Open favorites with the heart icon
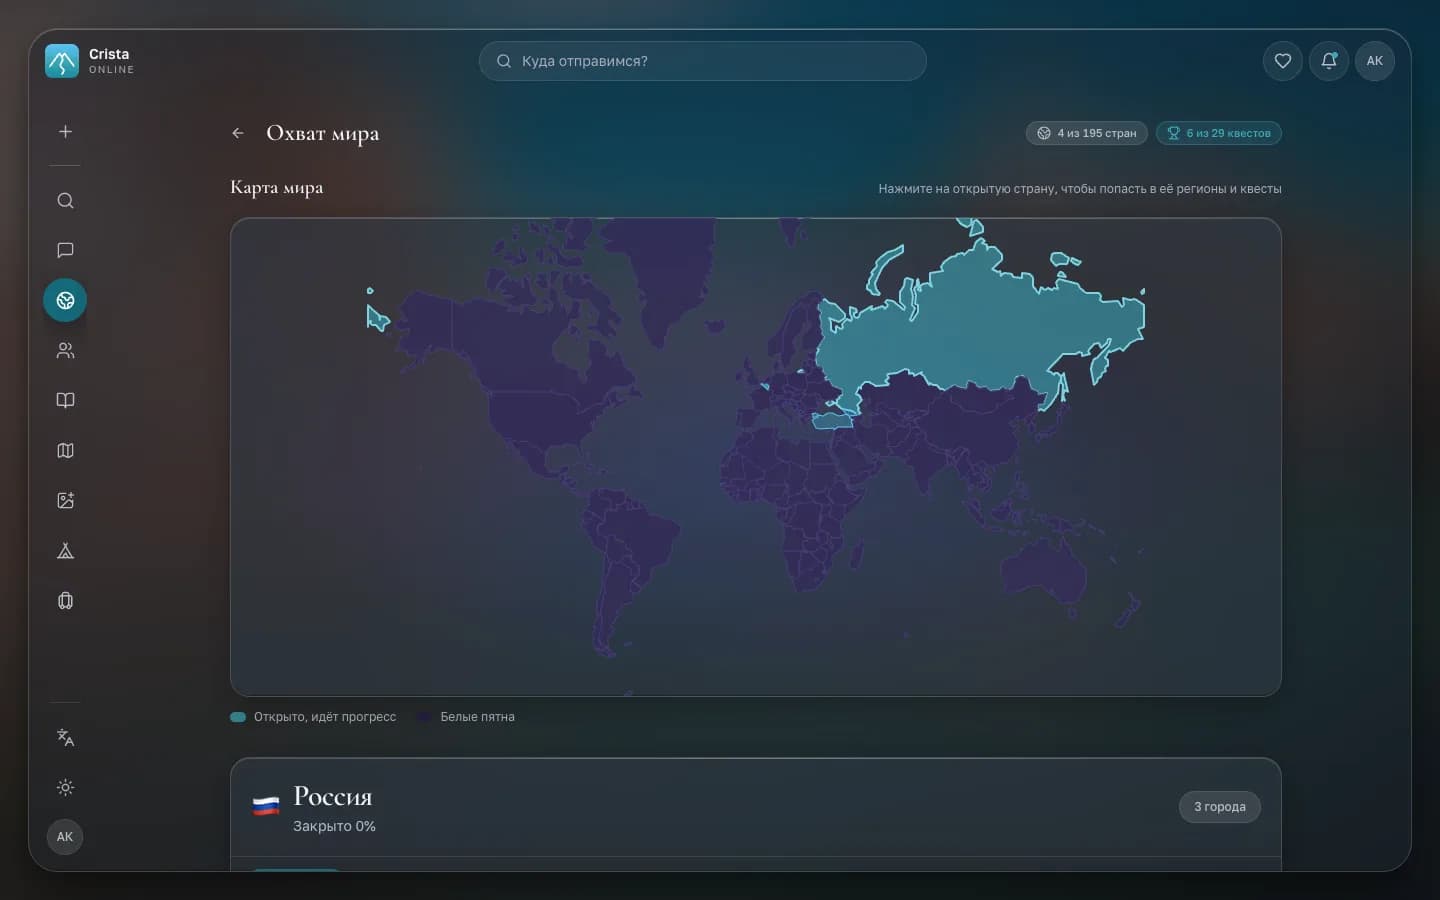 [1283, 61]
